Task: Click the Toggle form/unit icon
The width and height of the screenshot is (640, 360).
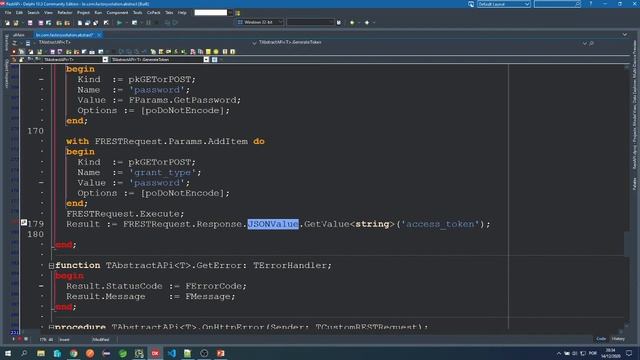Action: [96, 23]
